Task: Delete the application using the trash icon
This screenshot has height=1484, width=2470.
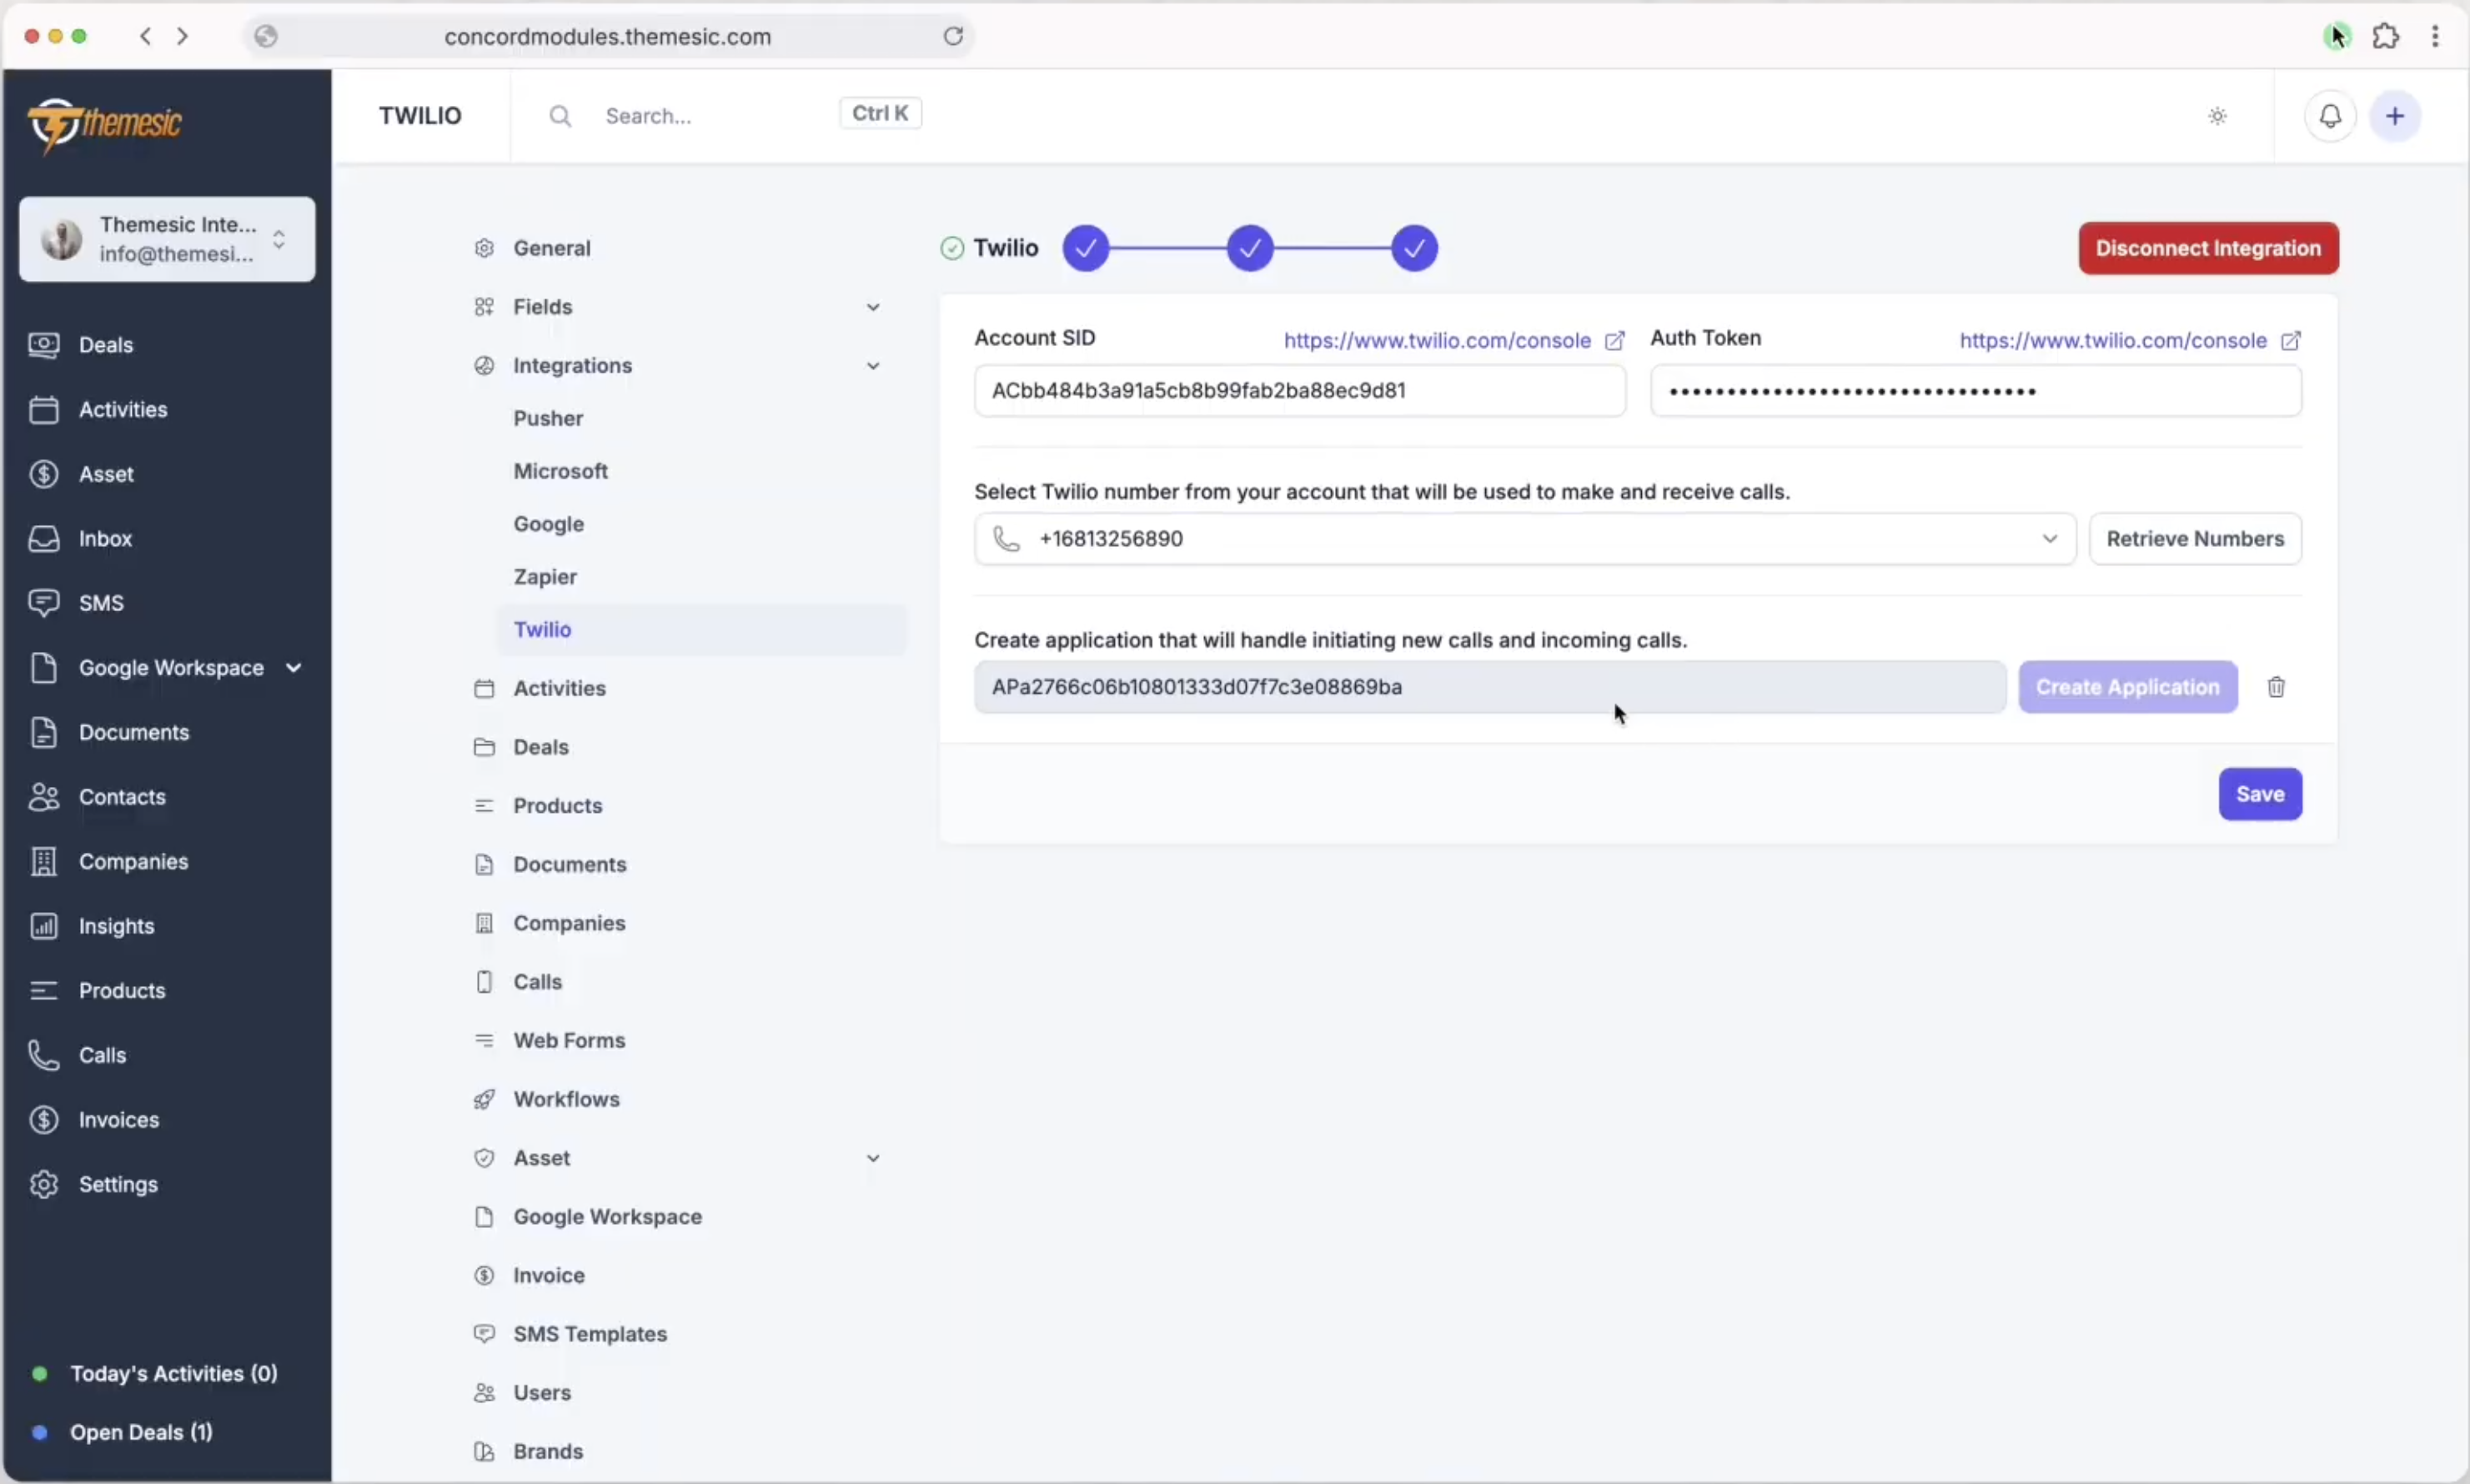Action: pos(2277,687)
